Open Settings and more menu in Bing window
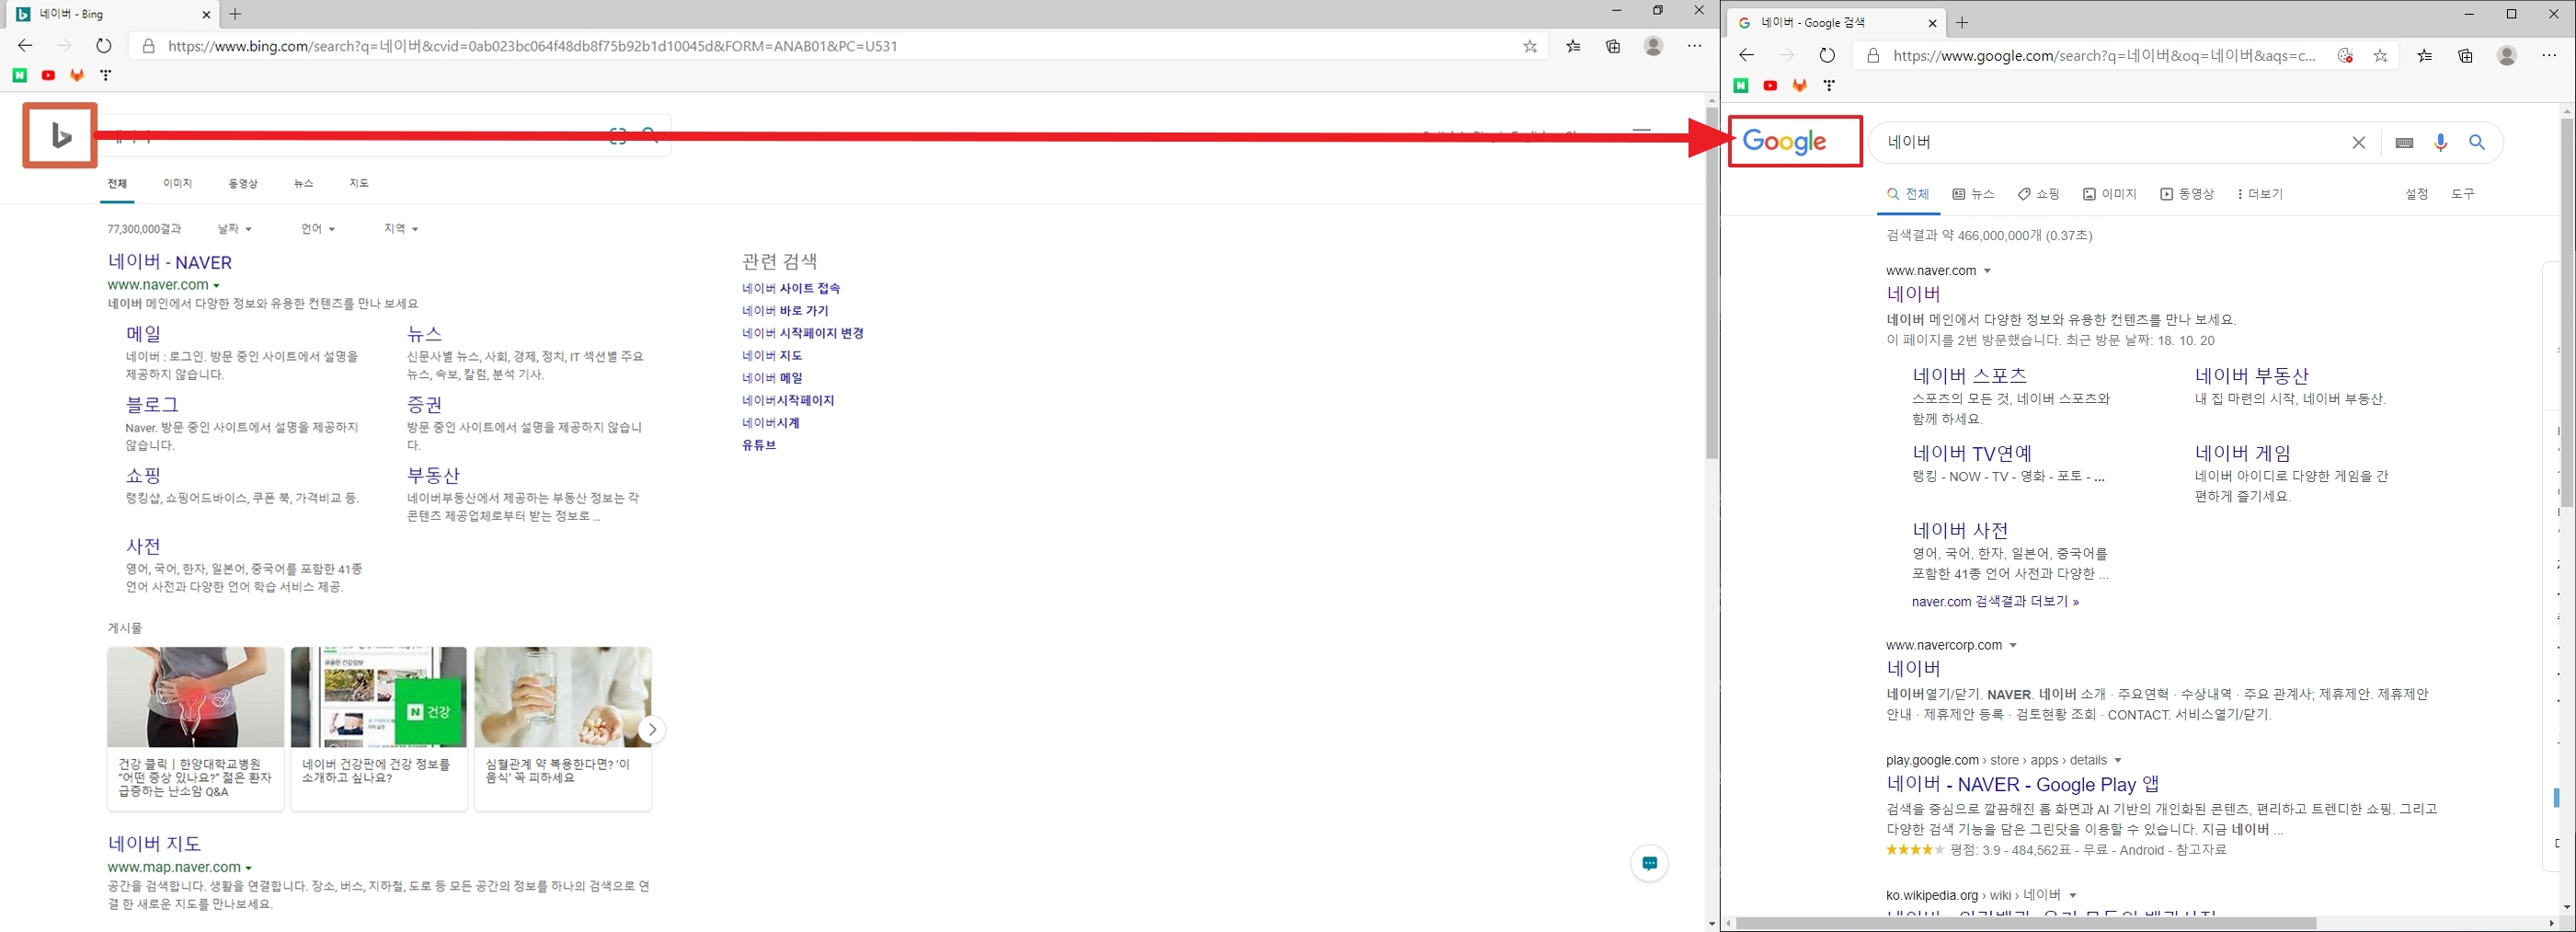This screenshot has height=932, width=2576. (x=1695, y=46)
